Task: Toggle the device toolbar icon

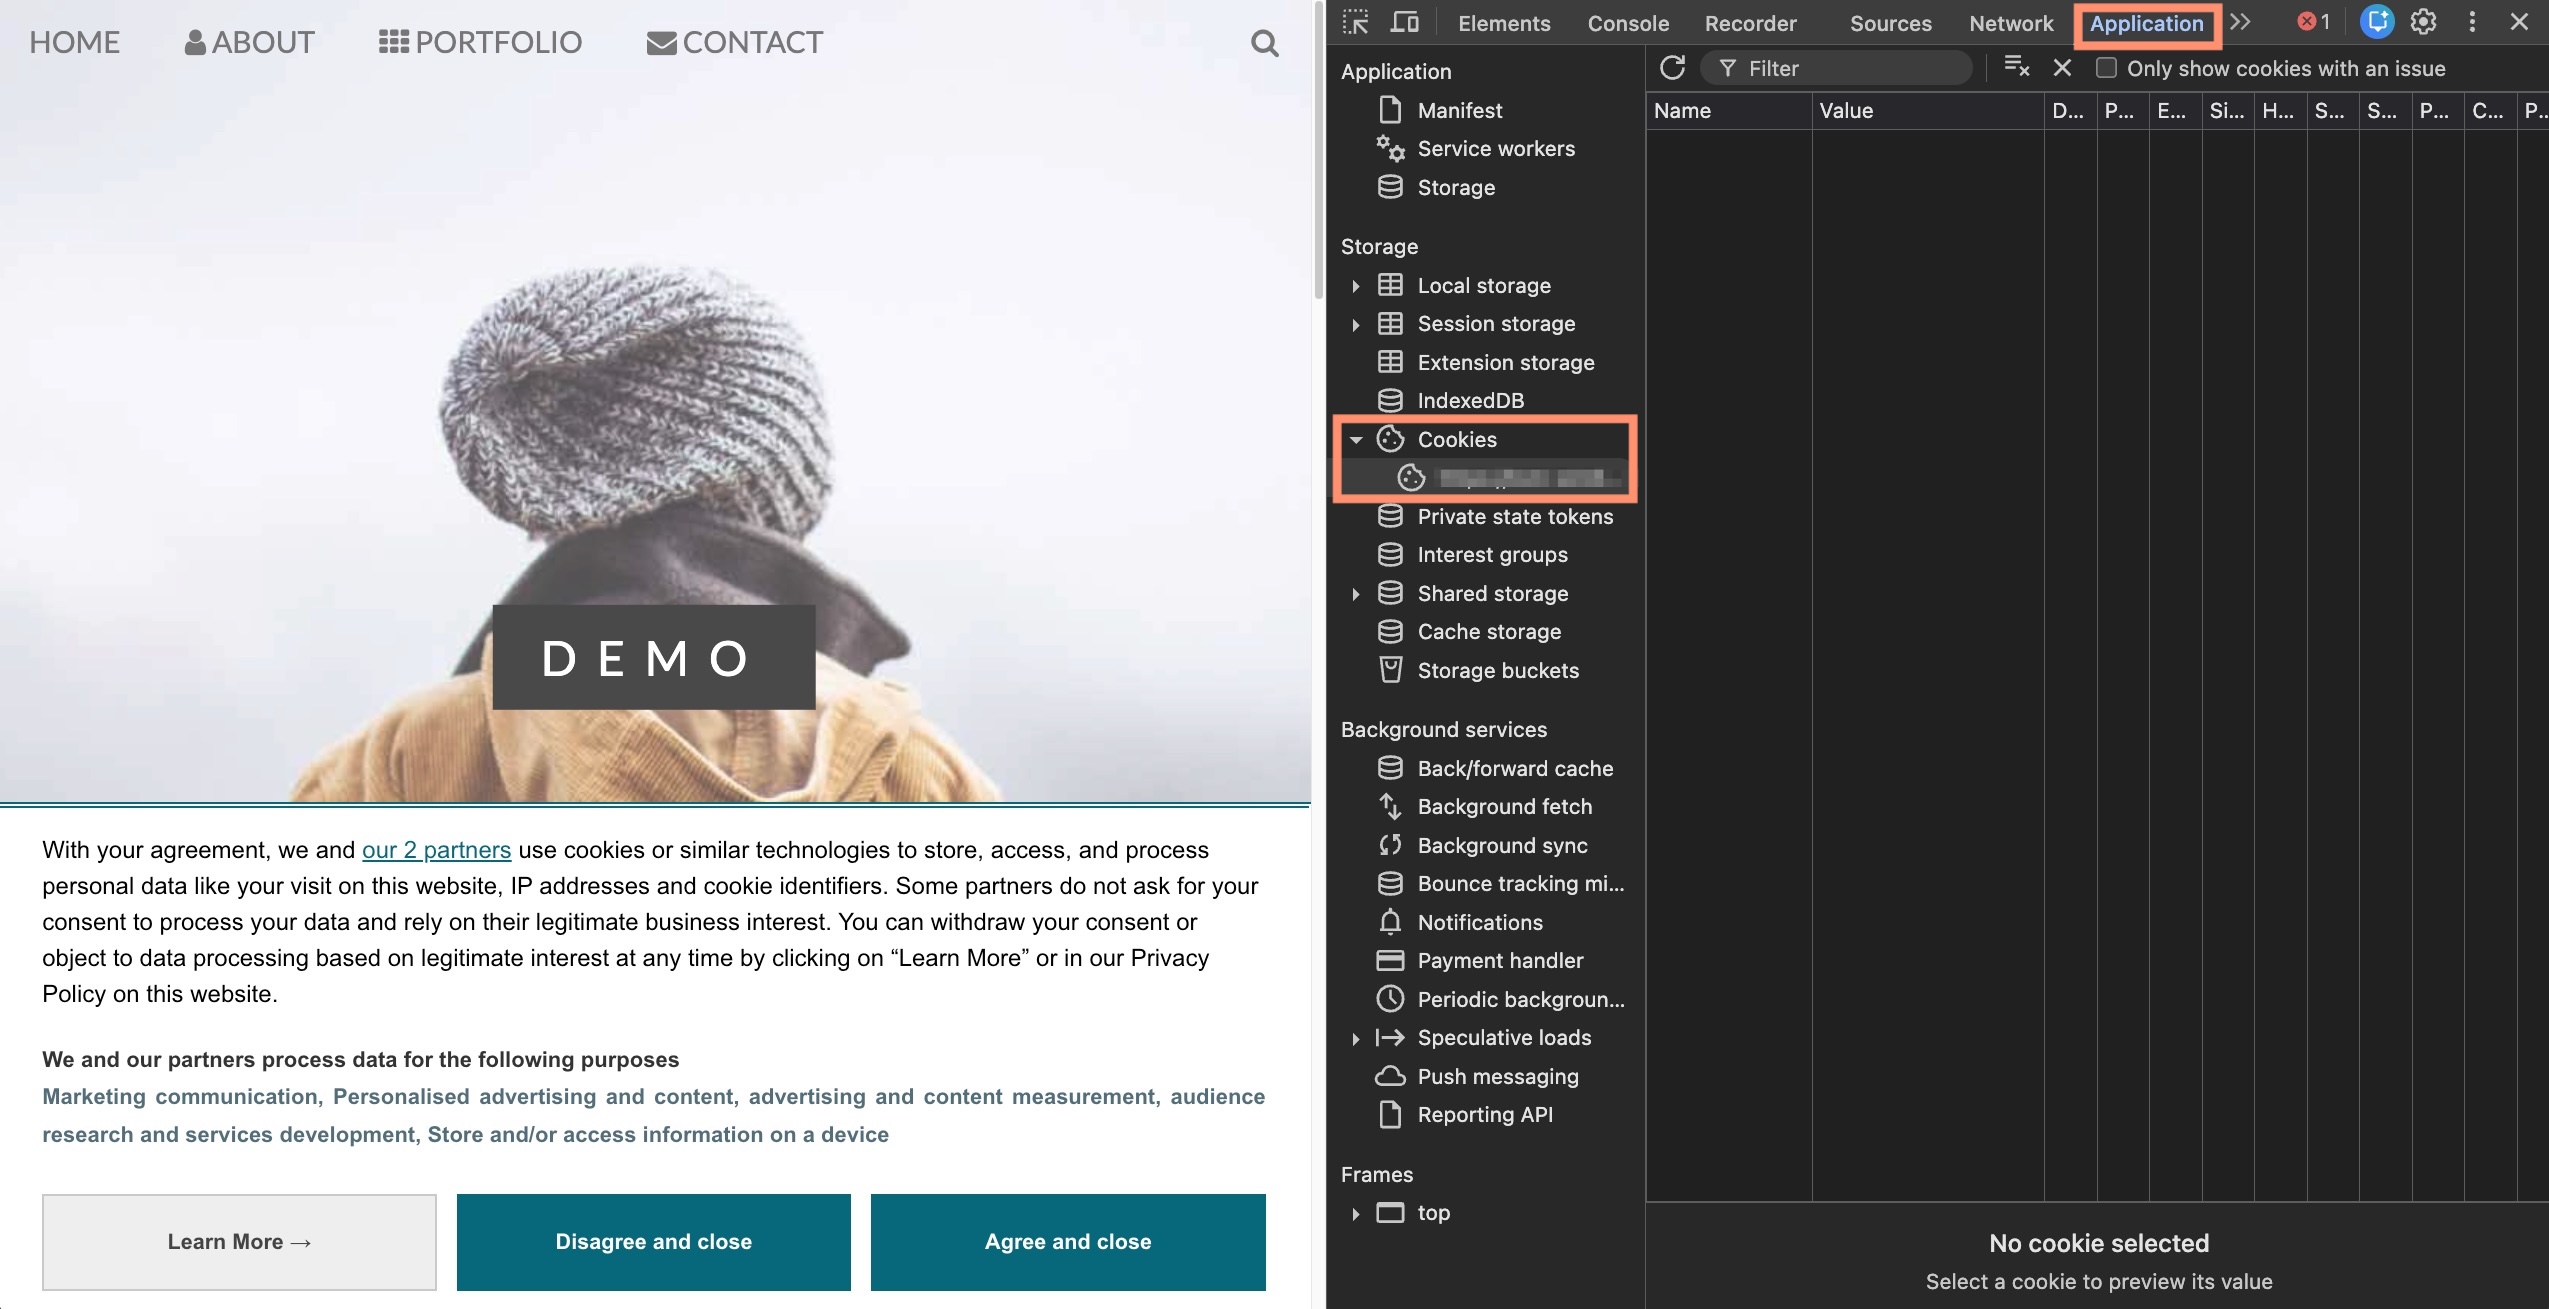Action: click(x=1405, y=22)
